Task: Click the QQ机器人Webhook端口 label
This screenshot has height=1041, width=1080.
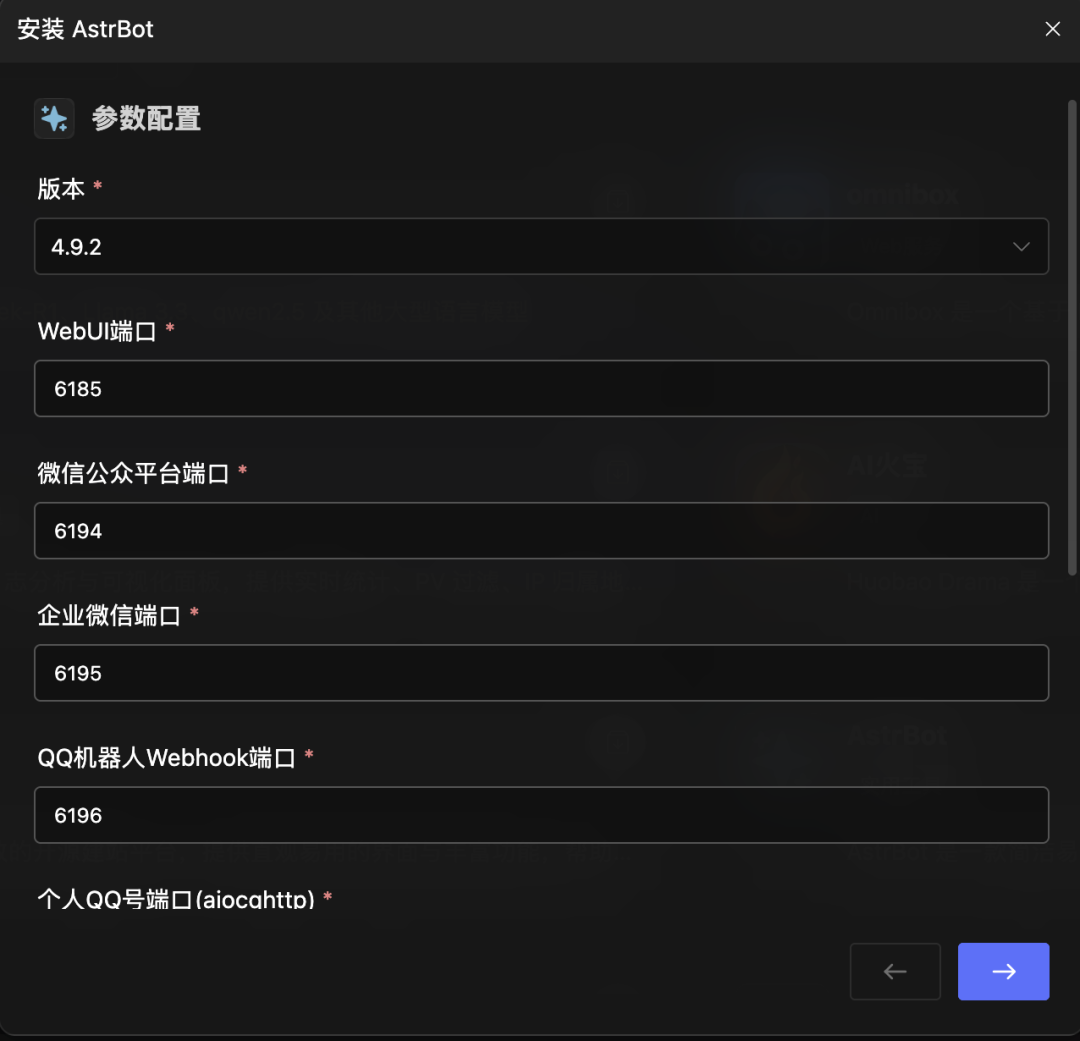Action: (x=166, y=758)
